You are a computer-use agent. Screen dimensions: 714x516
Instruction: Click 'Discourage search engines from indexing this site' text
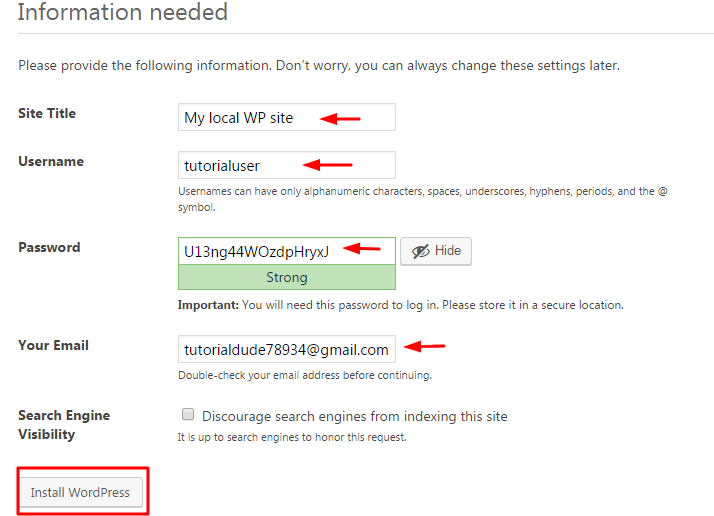(355, 416)
